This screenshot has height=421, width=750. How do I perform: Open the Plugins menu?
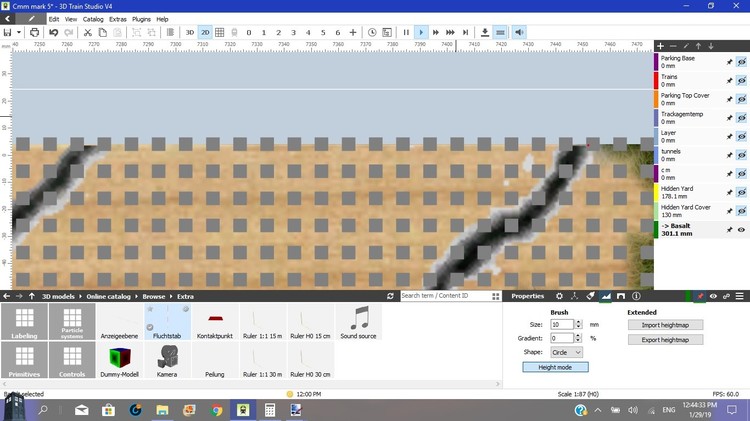coord(141,19)
